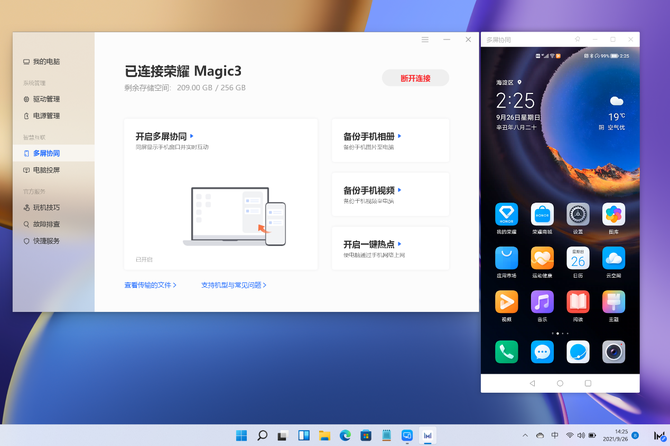This screenshot has height=446, width=670.
Task: Switch to 电脑投屏 in the sidebar
Action: tap(46, 170)
